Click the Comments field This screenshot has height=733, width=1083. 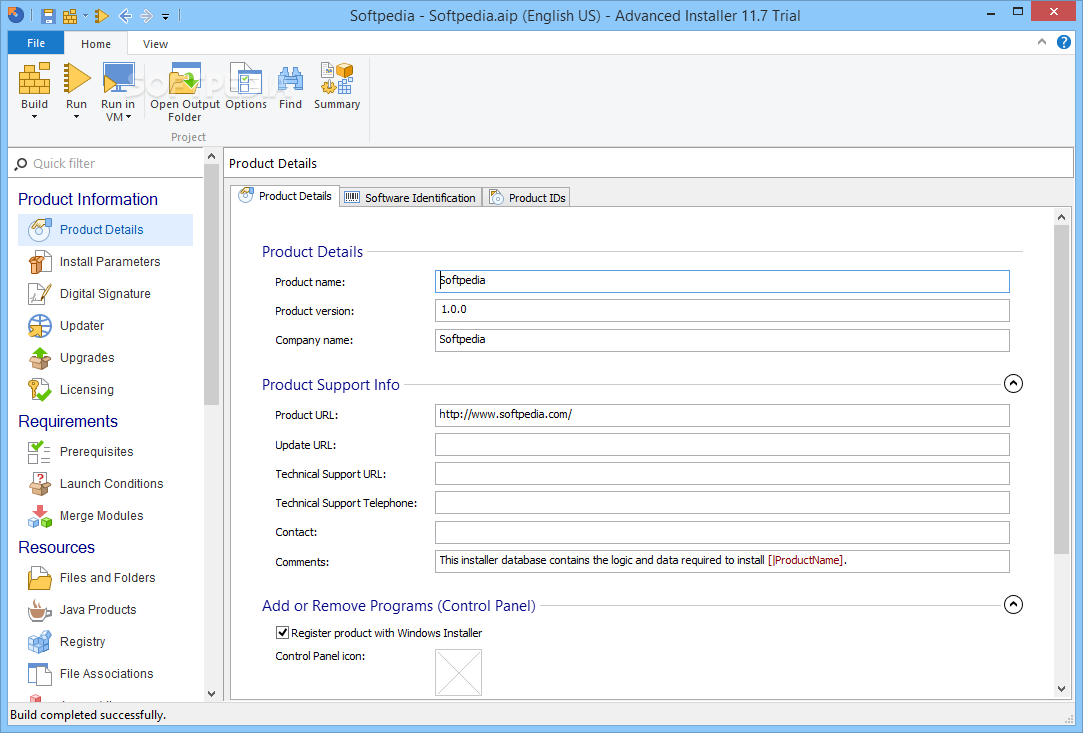[722, 561]
